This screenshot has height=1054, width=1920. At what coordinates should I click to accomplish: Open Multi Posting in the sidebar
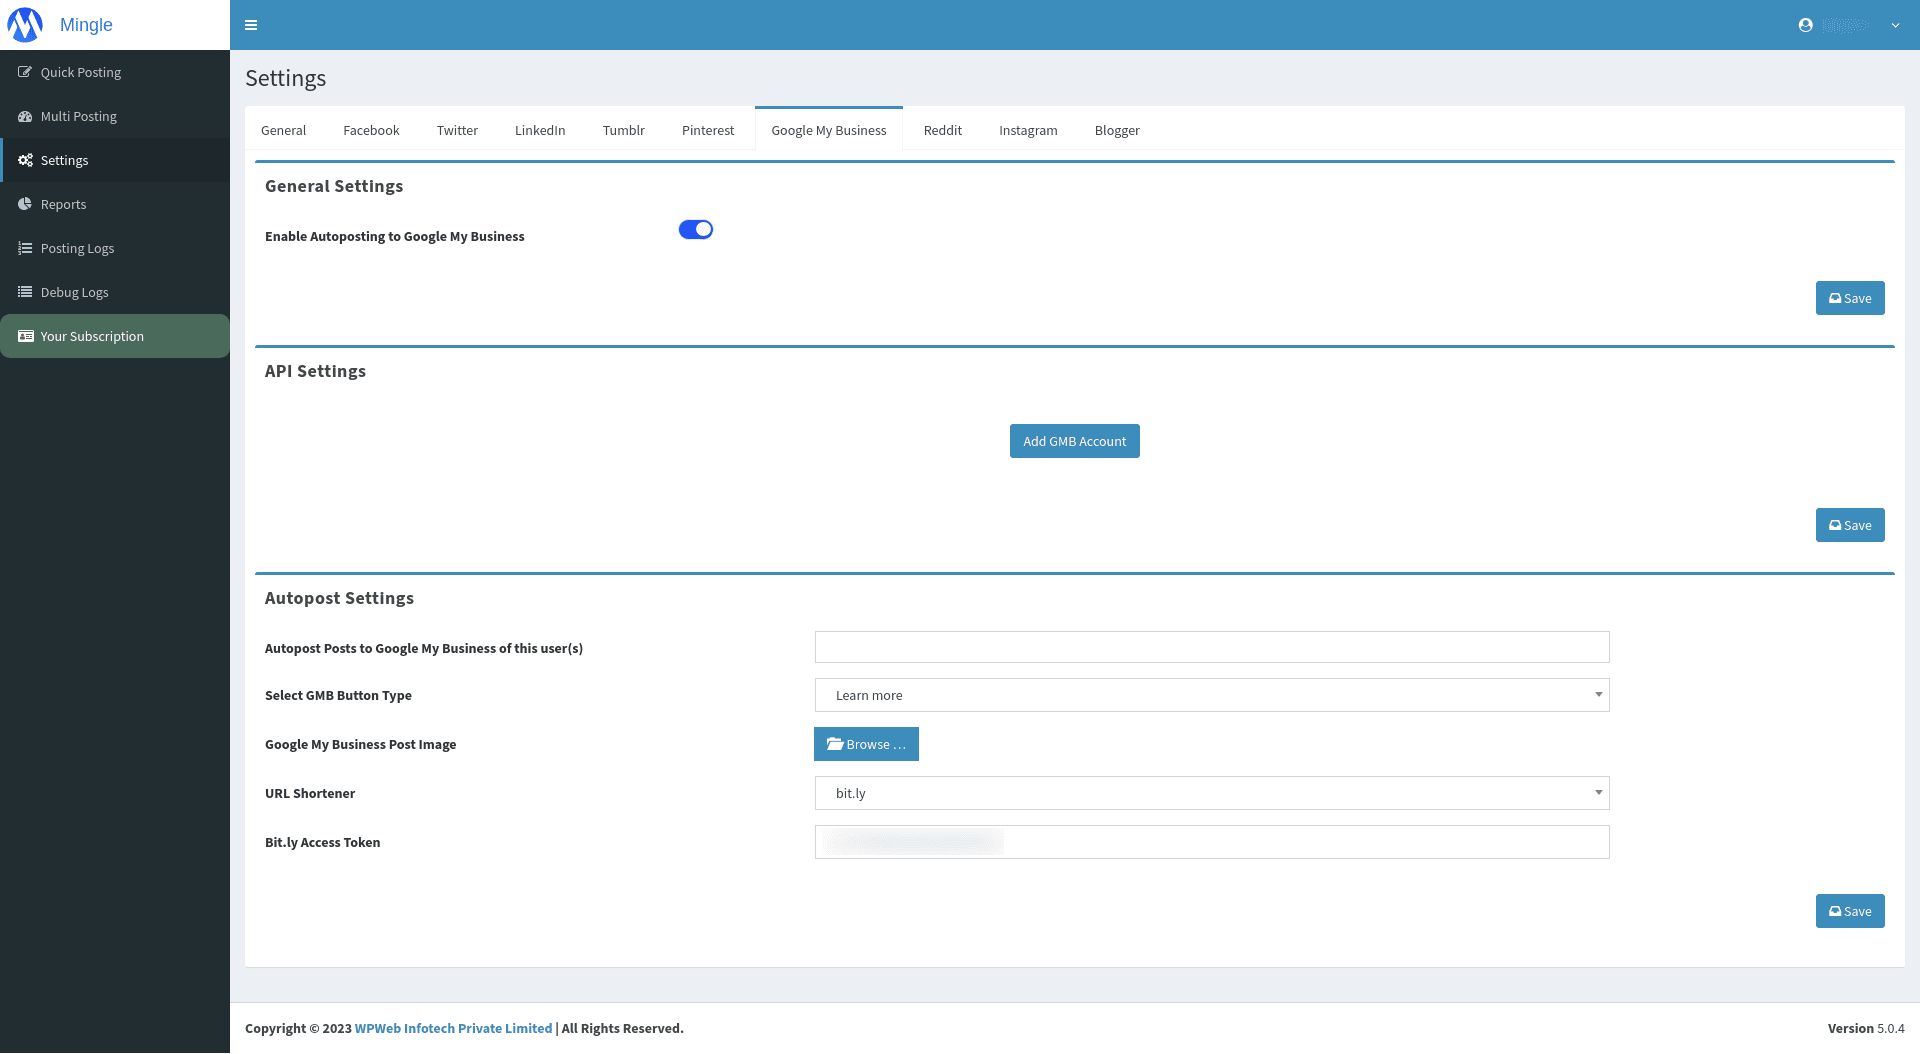78,116
